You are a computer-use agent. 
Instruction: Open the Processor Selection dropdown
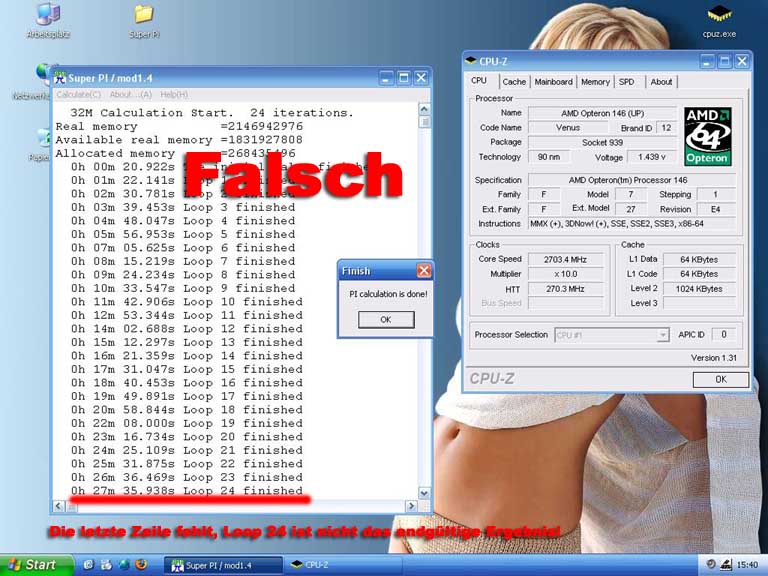(x=612, y=335)
